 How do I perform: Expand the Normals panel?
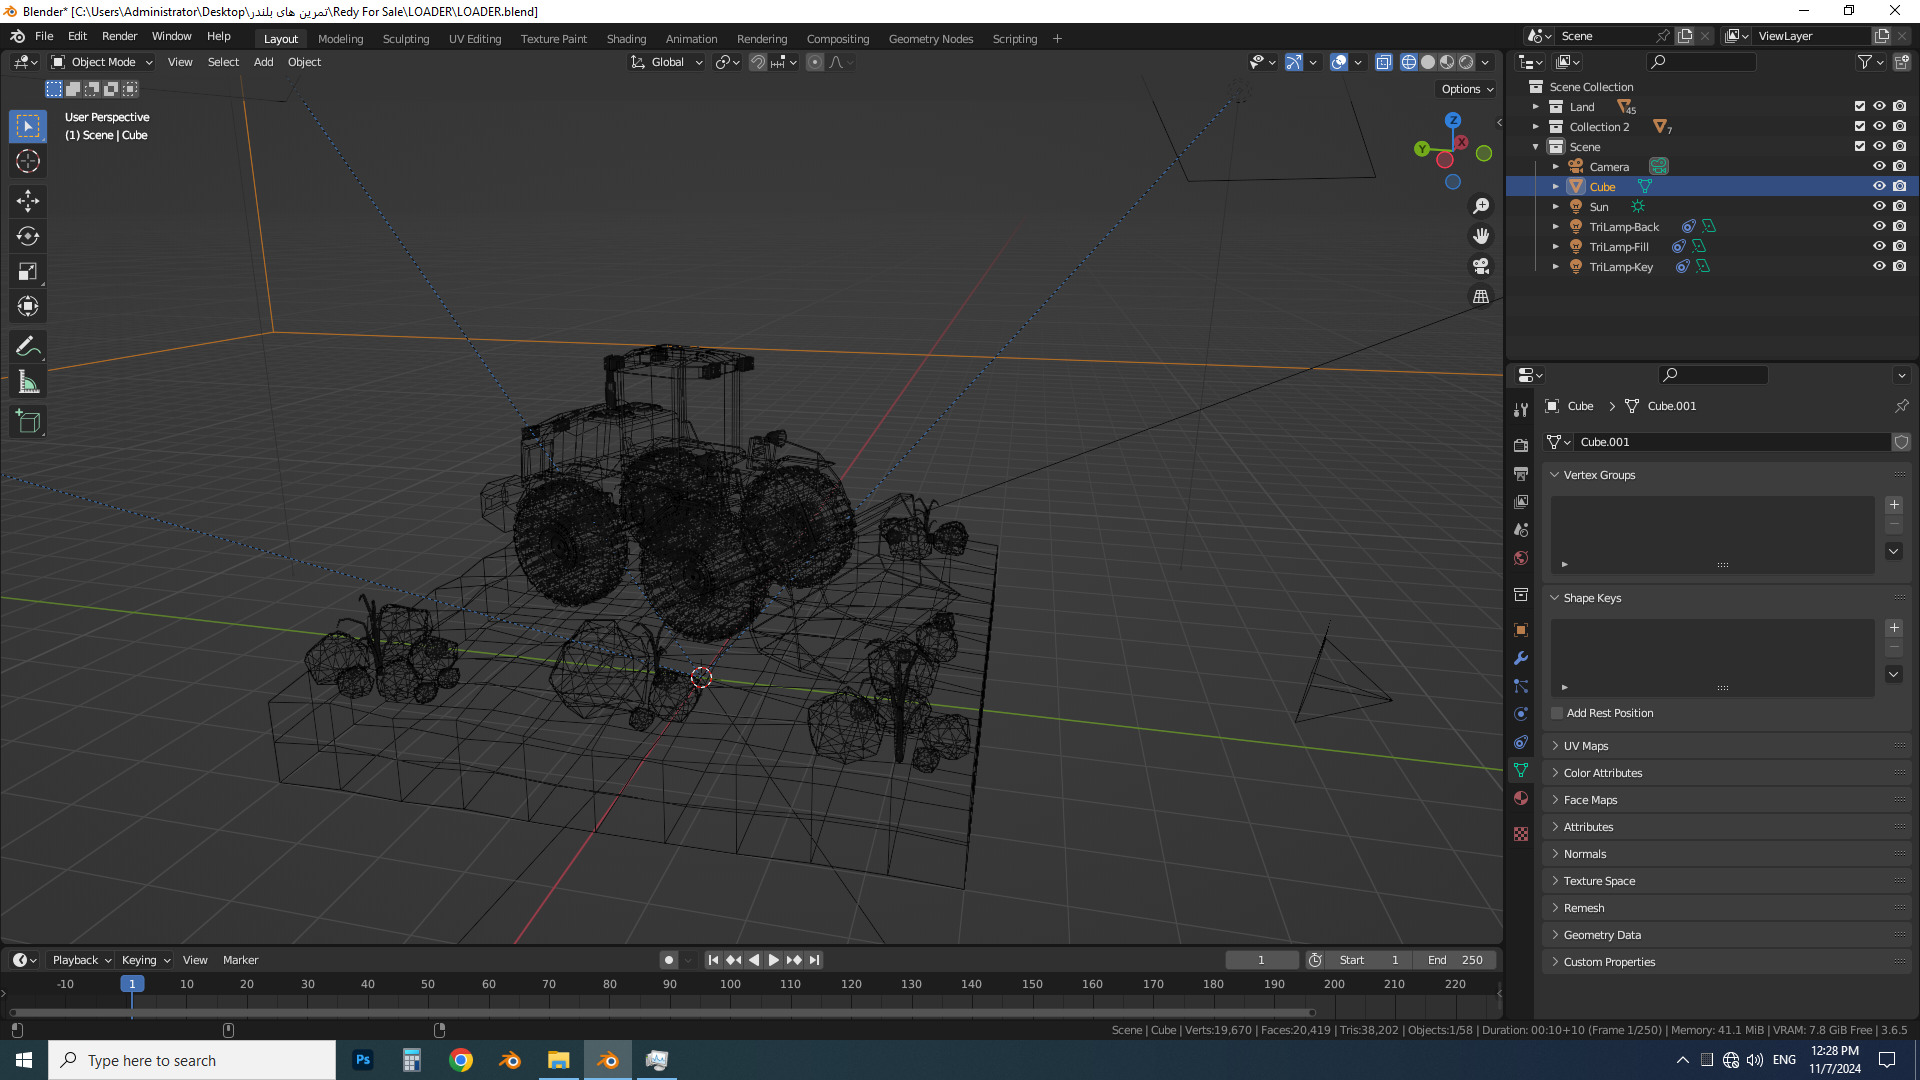coord(1726,854)
